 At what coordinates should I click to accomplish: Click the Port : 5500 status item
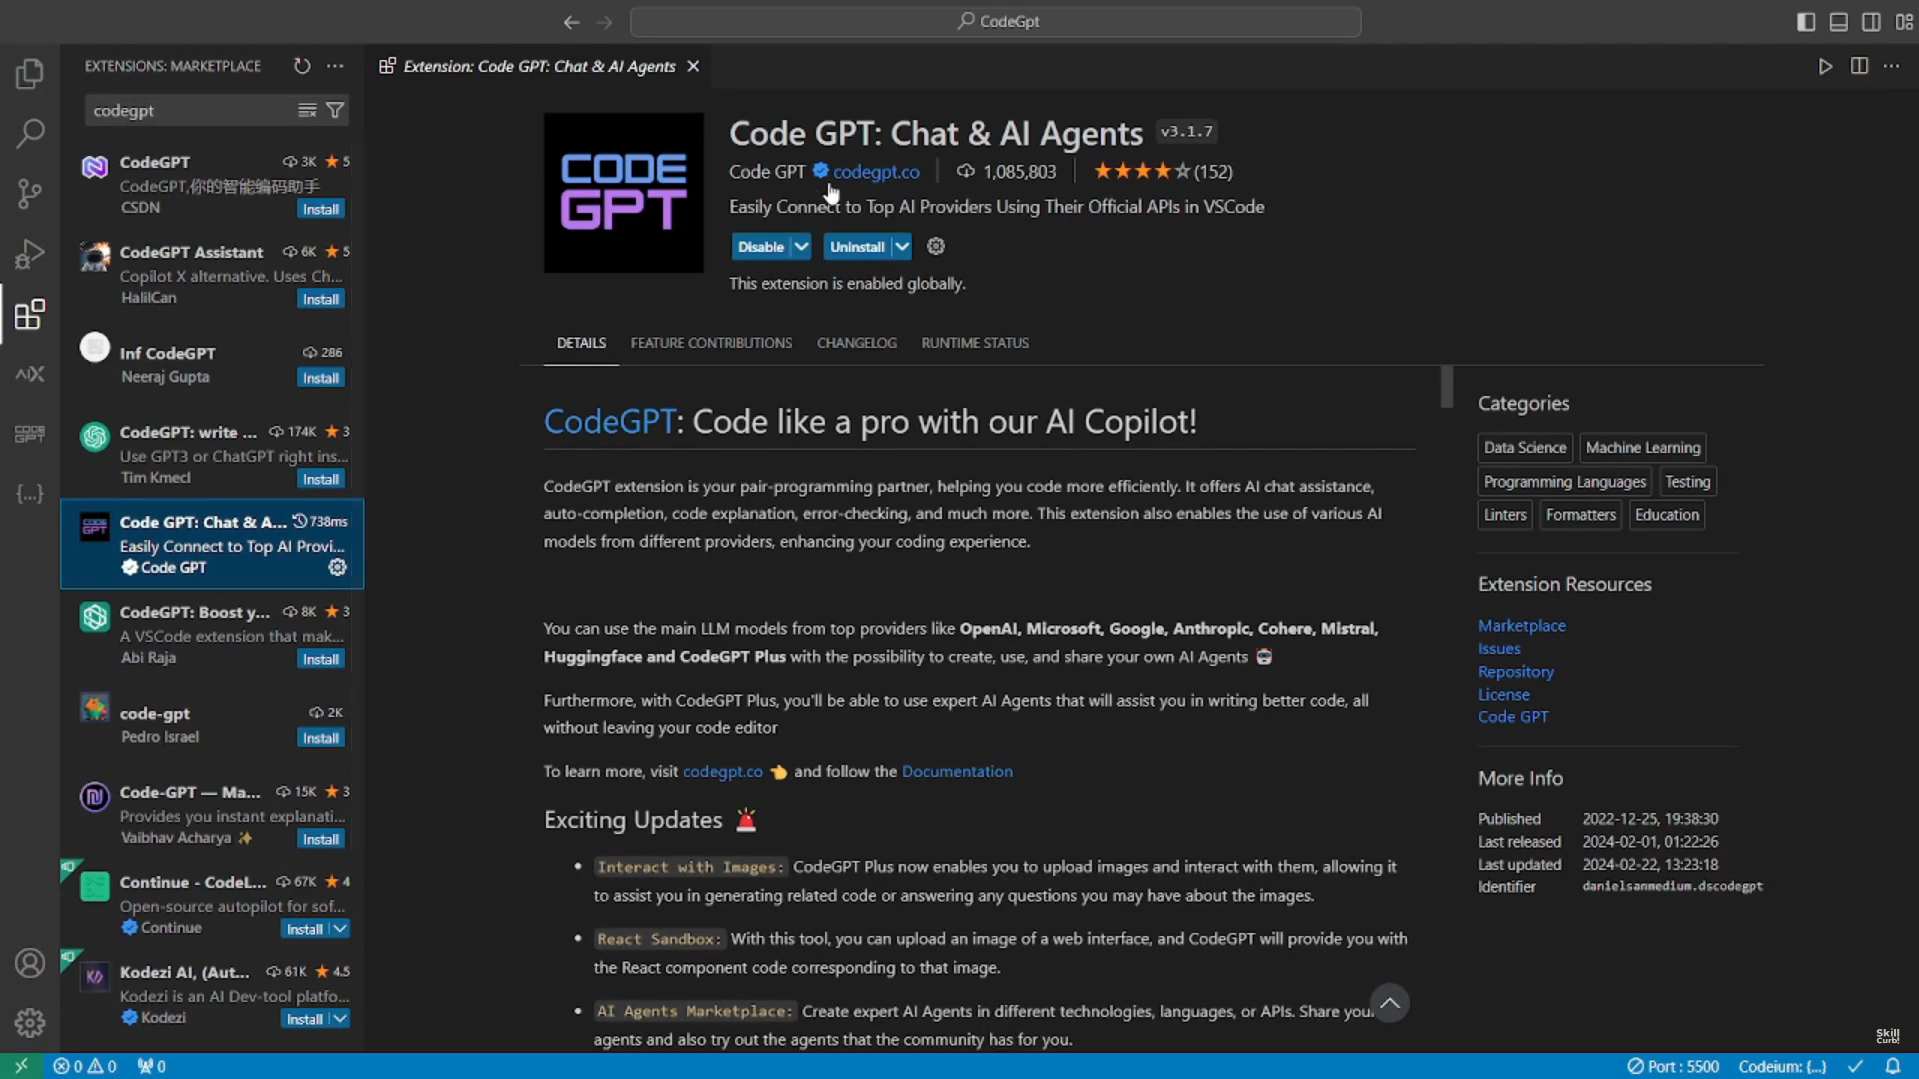click(x=1673, y=1066)
